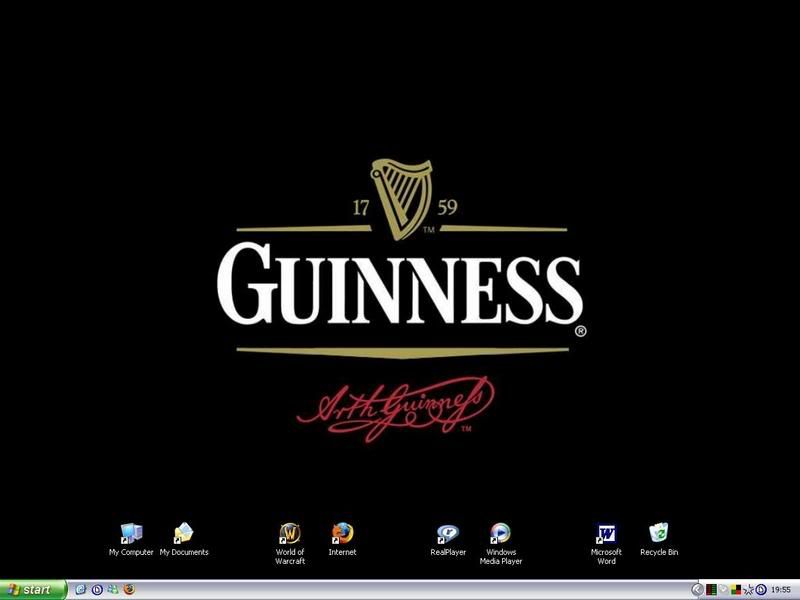Screen dimensions: 800x600
Task: Click the blue circle icon in system tray
Action: tap(761, 590)
